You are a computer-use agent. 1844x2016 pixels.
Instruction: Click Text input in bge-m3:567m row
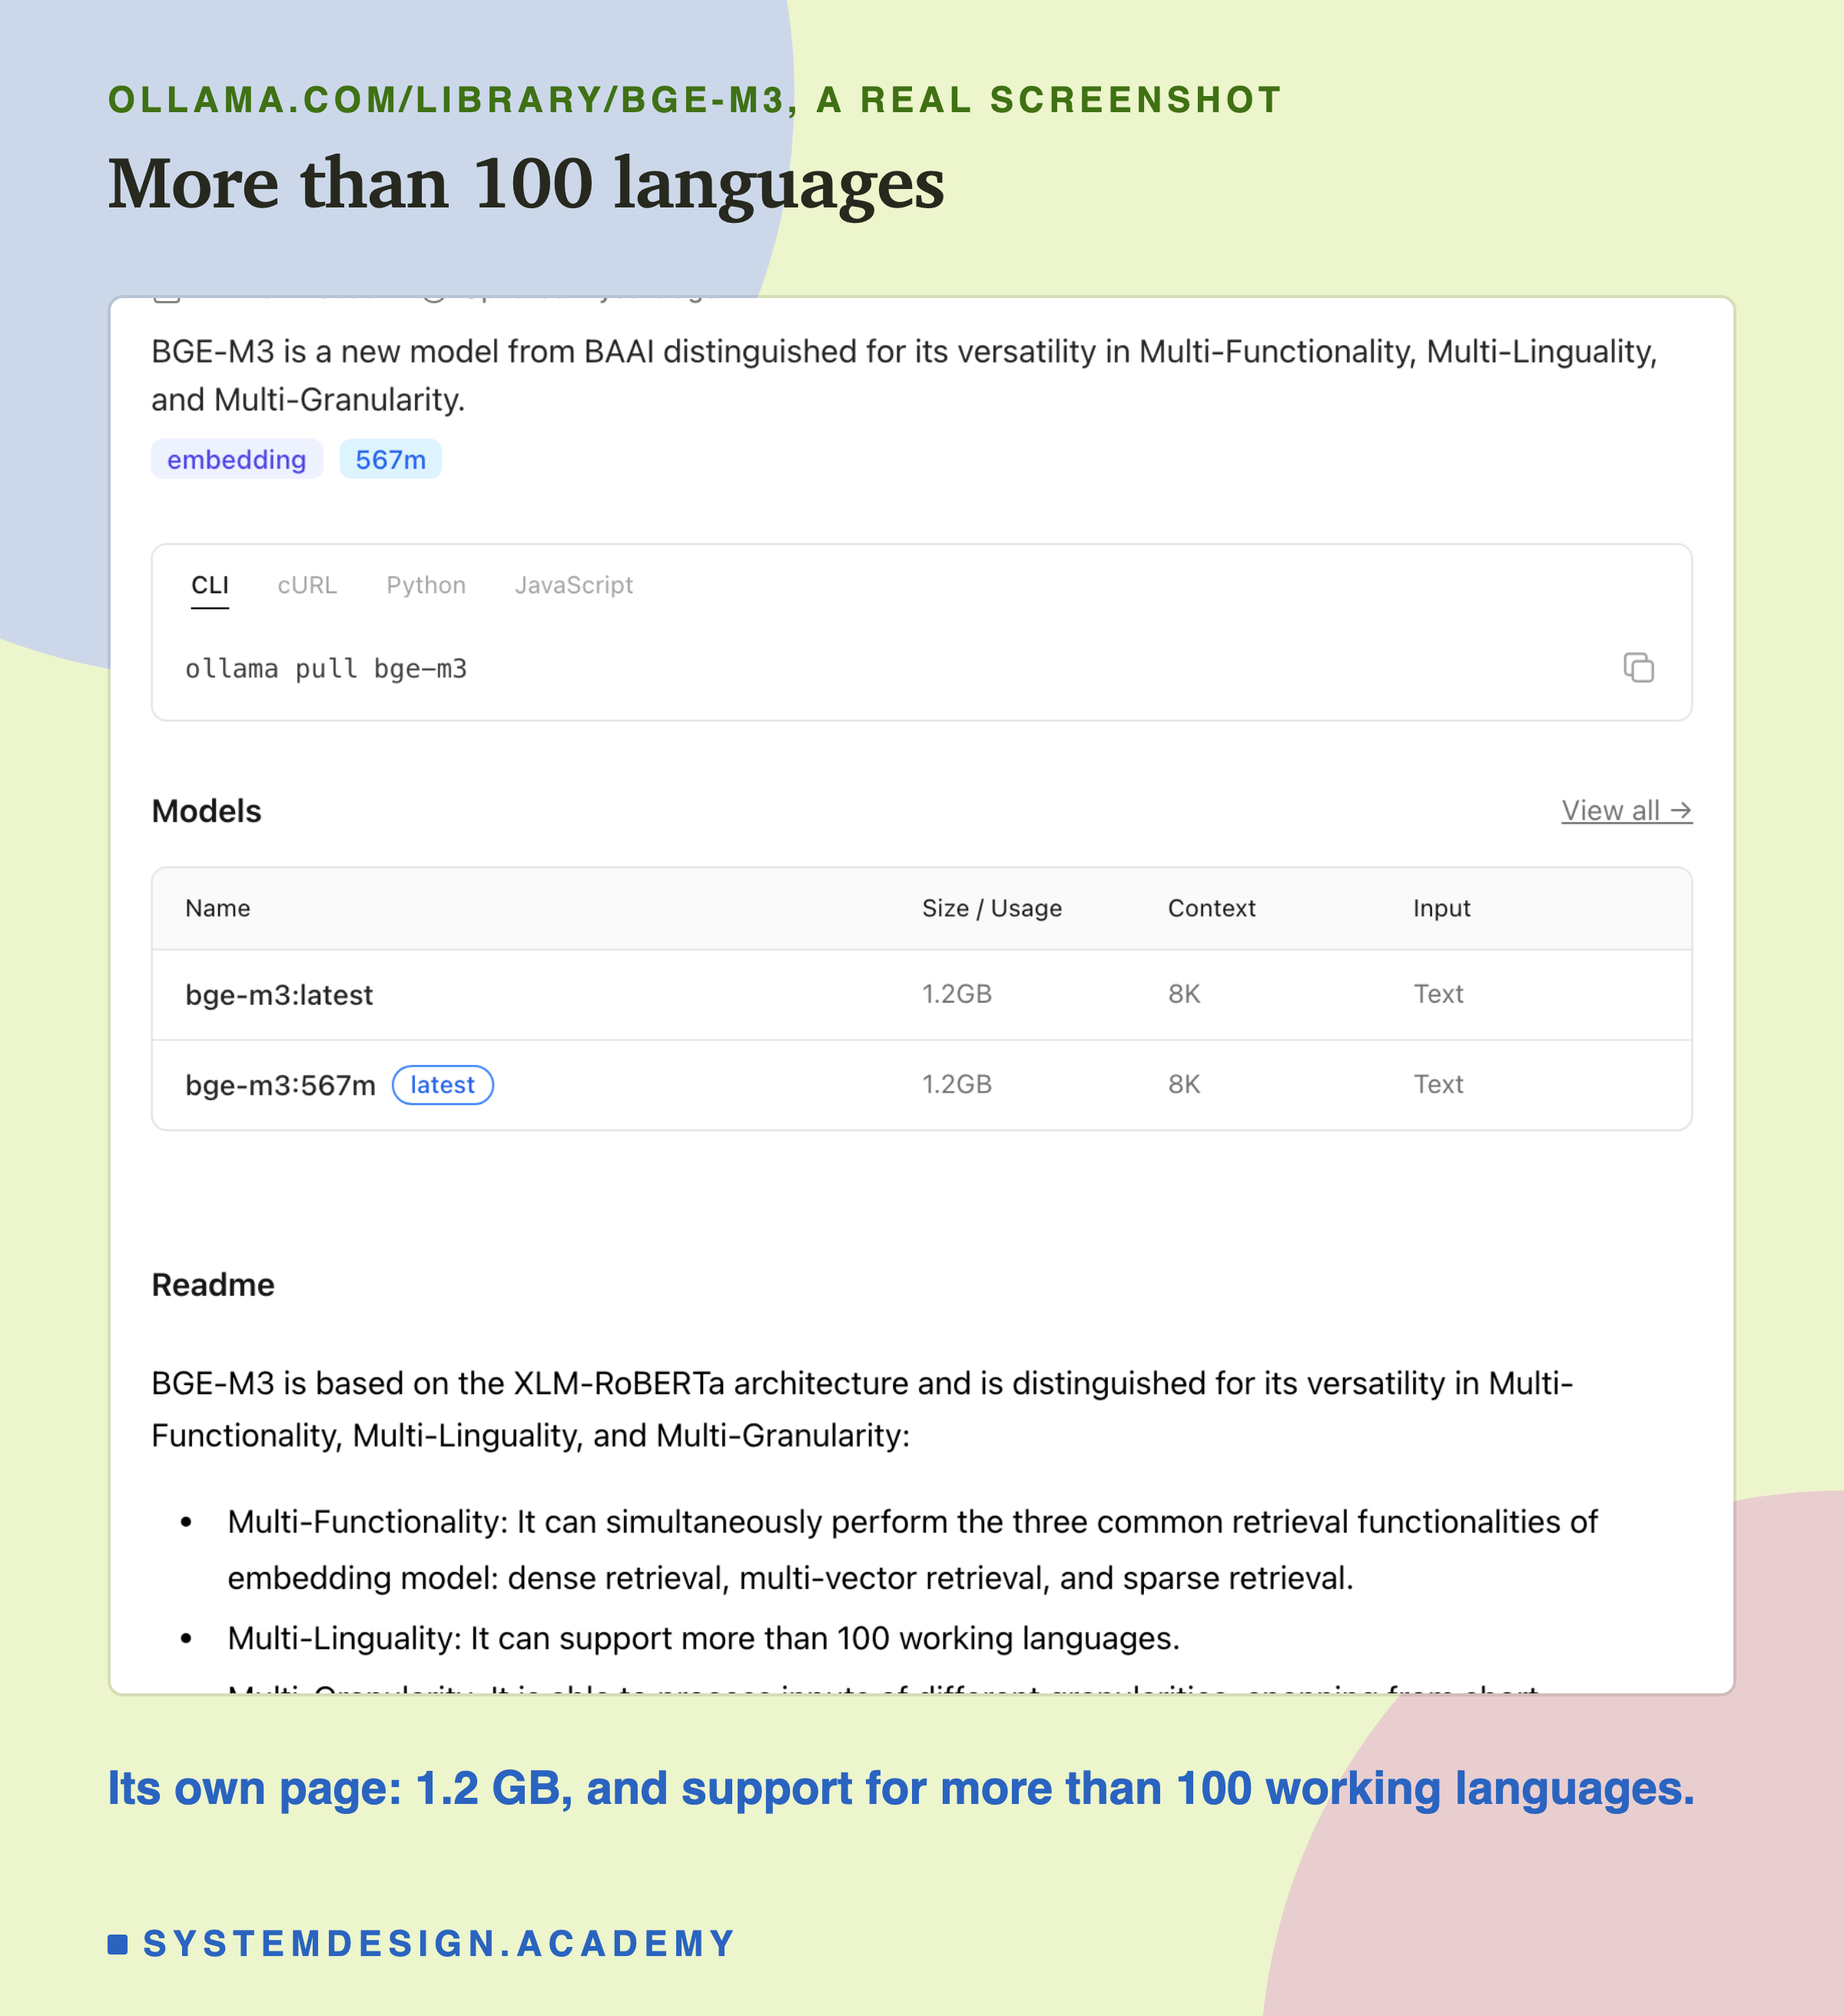pyautogui.click(x=1438, y=1084)
